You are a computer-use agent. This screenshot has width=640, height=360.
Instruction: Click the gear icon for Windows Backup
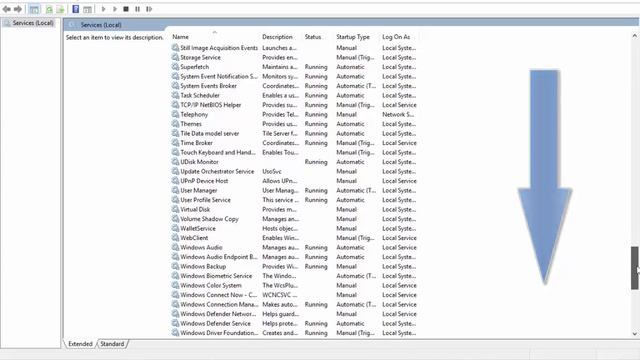[x=175, y=266]
